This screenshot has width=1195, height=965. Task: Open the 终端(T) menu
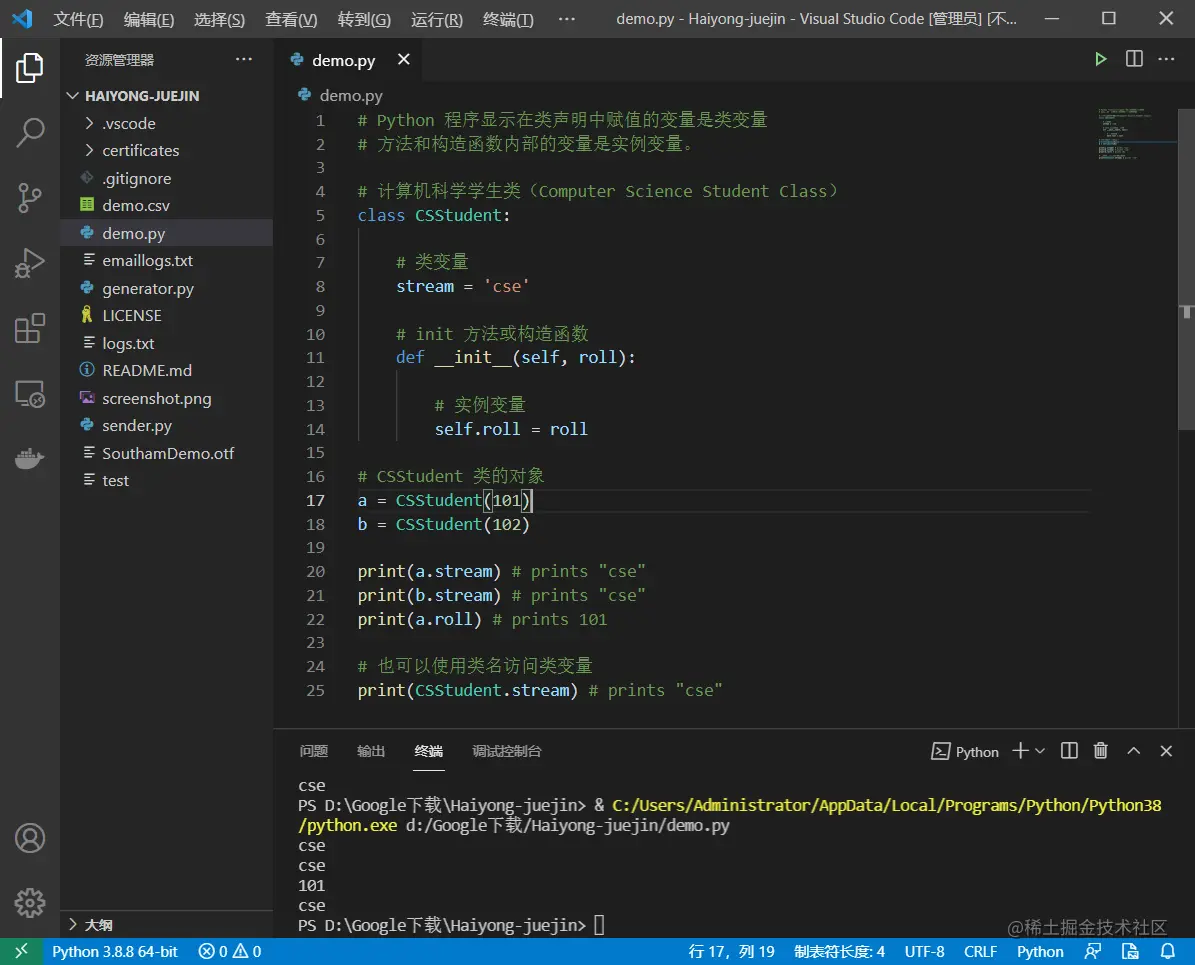pyautogui.click(x=508, y=19)
